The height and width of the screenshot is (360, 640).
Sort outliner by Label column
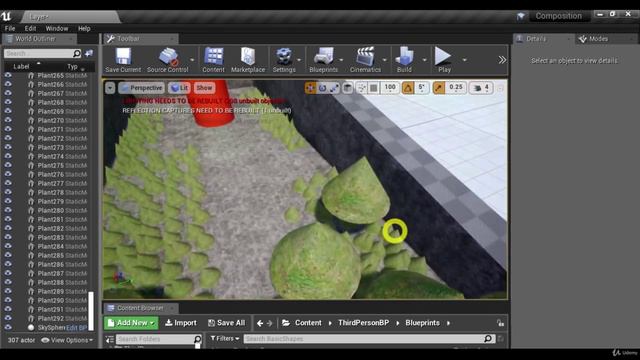point(21,67)
